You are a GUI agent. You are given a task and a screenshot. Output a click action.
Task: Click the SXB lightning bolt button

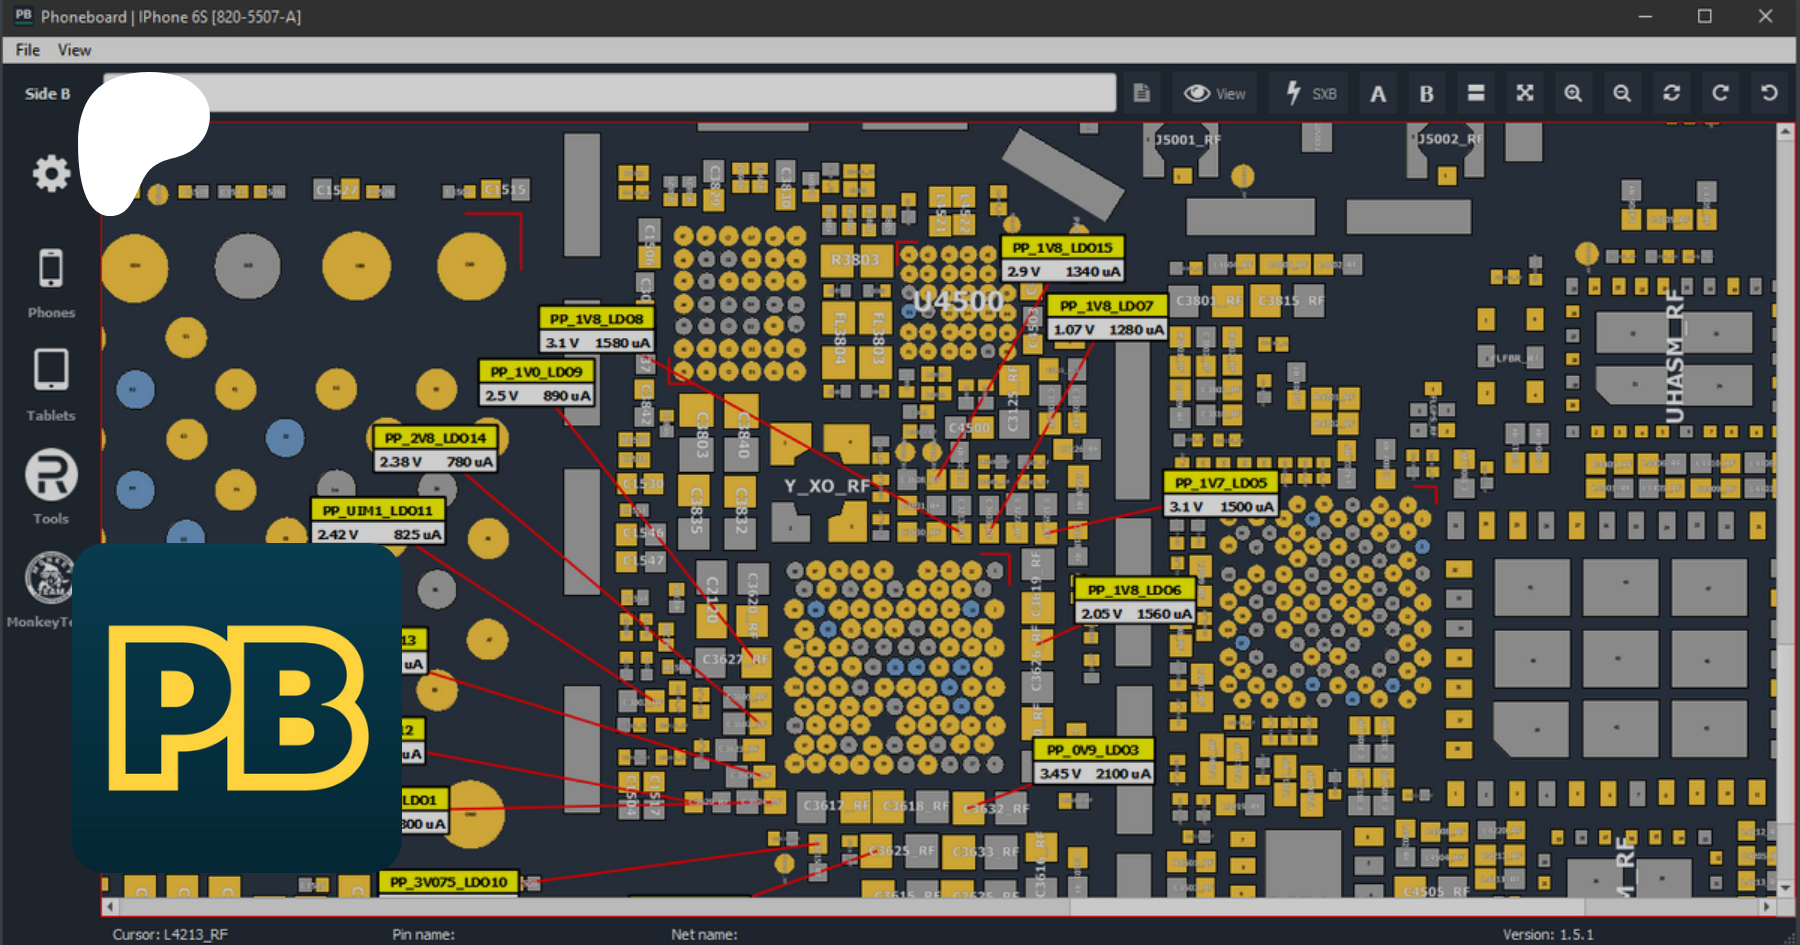point(1310,93)
